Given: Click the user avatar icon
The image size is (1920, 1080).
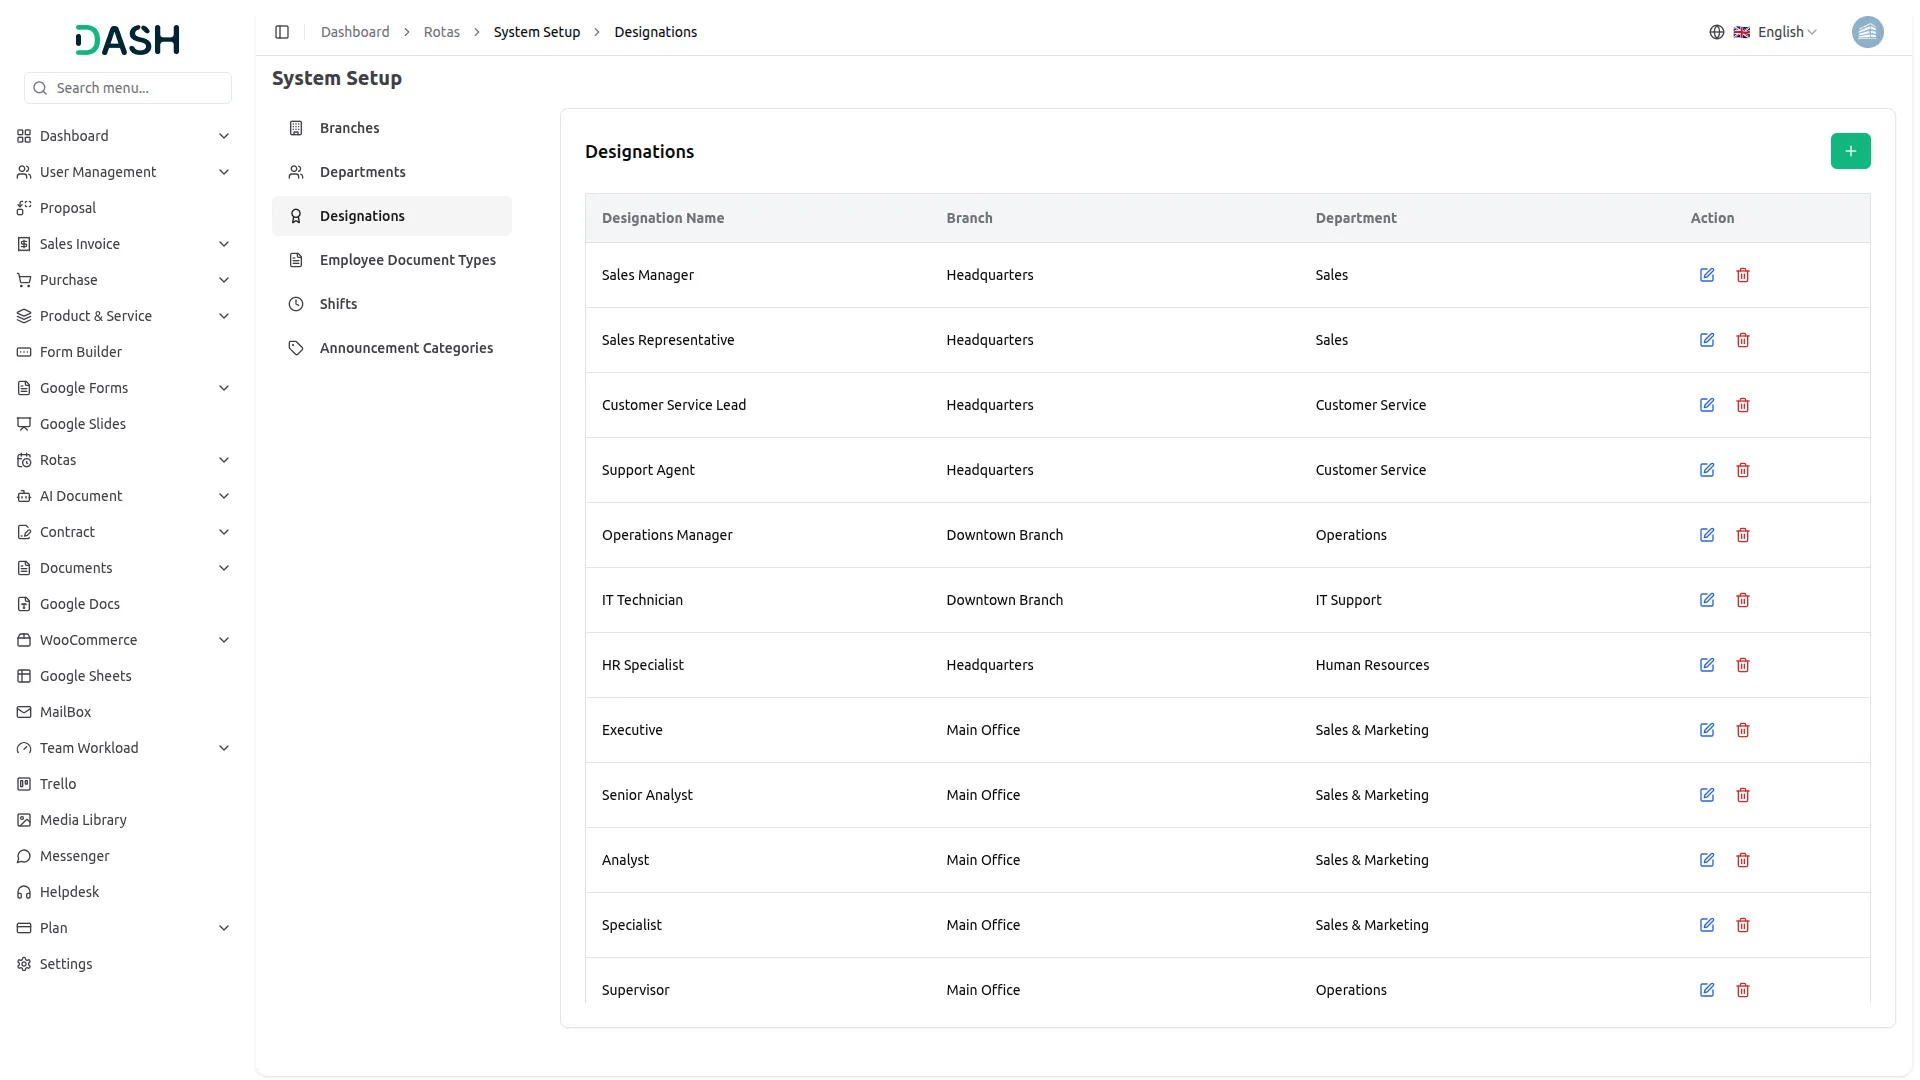Looking at the screenshot, I should tap(1867, 32).
